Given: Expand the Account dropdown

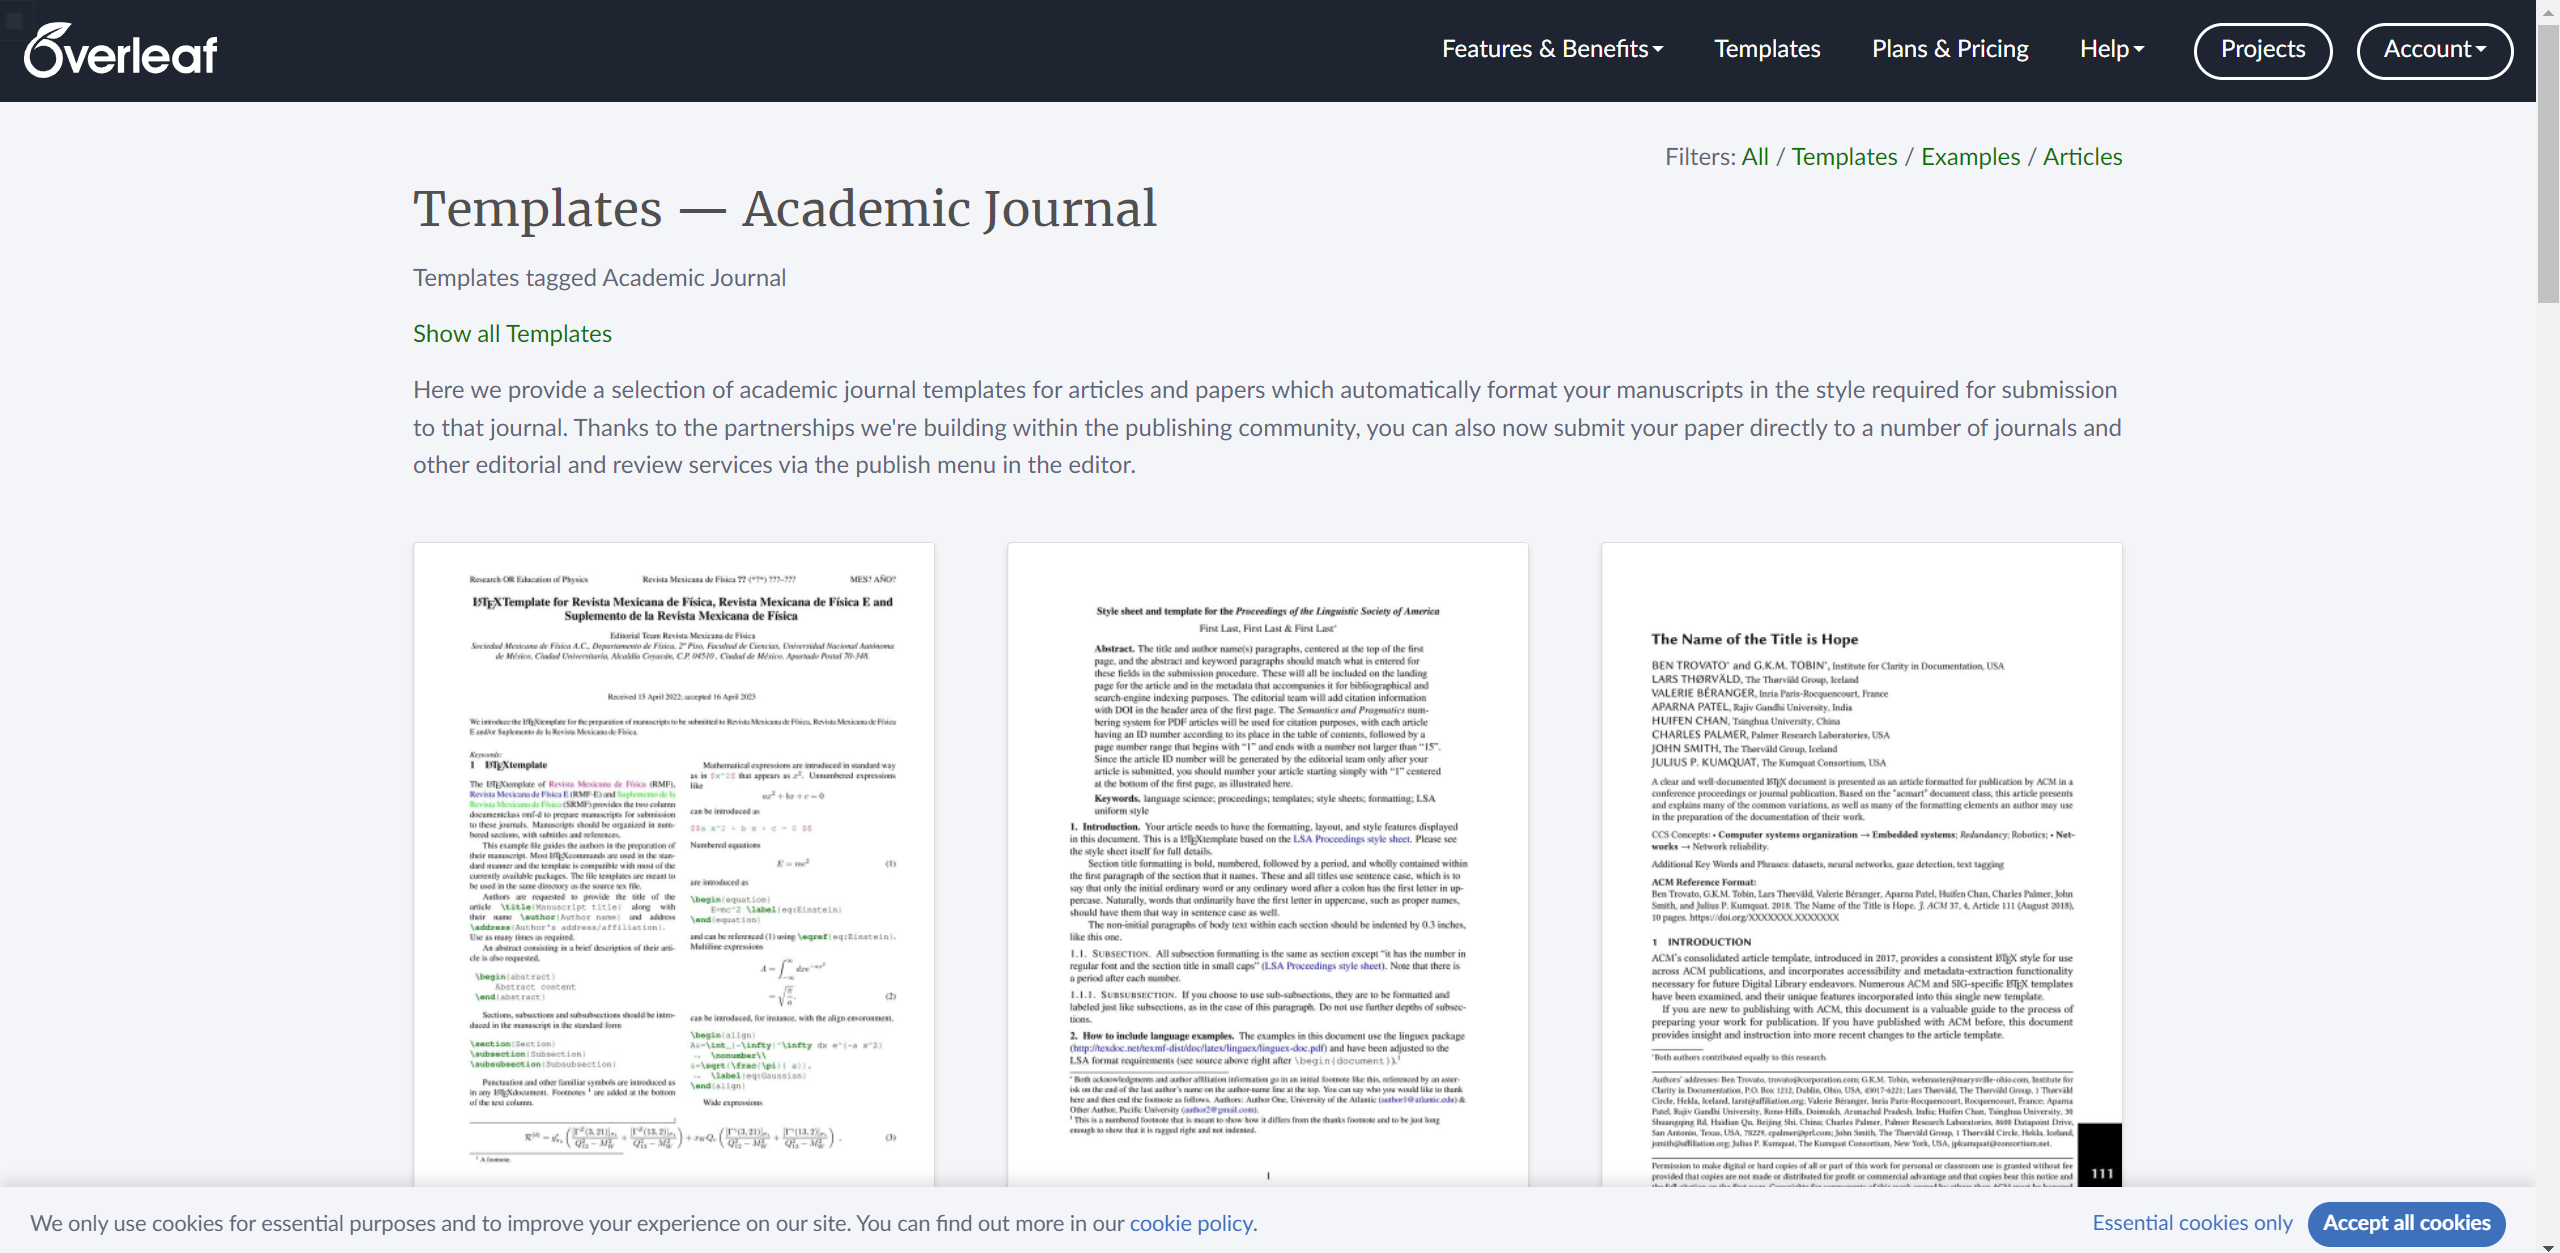Looking at the screenshot, I should [x=2434, y=50].
